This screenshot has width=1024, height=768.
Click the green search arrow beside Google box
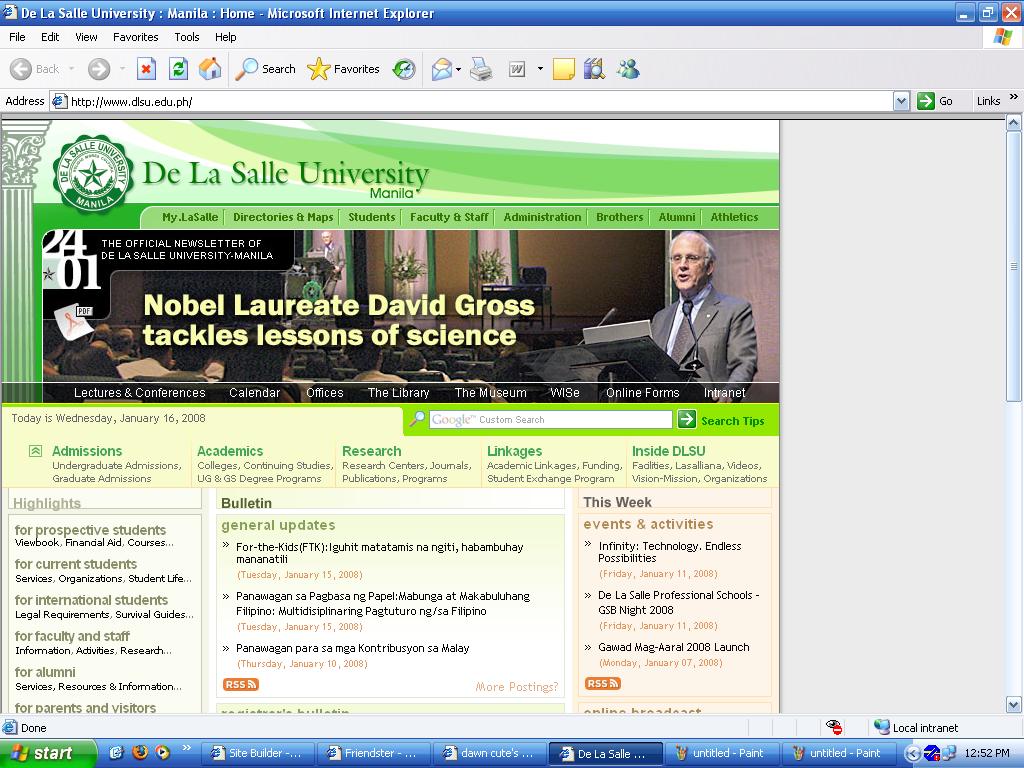point(687,419)
